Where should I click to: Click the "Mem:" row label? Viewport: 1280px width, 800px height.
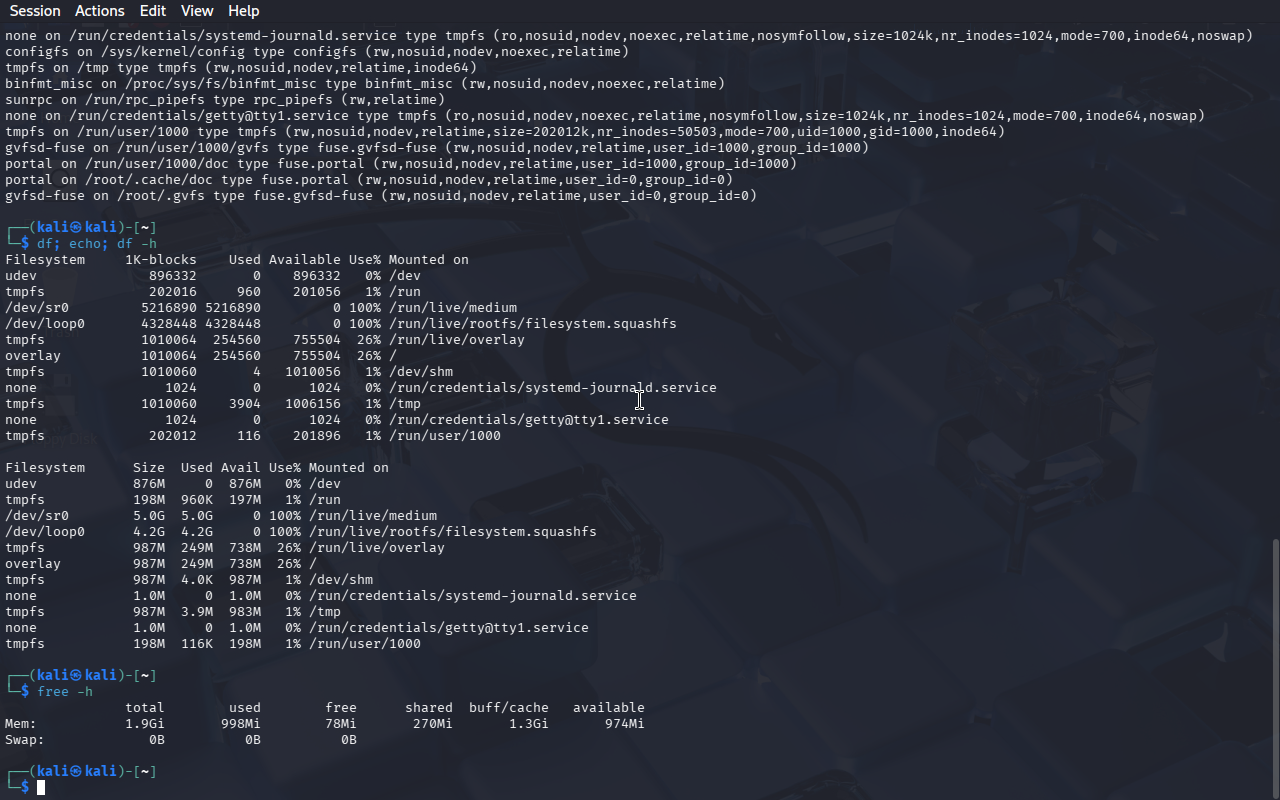tap(21, 724)
